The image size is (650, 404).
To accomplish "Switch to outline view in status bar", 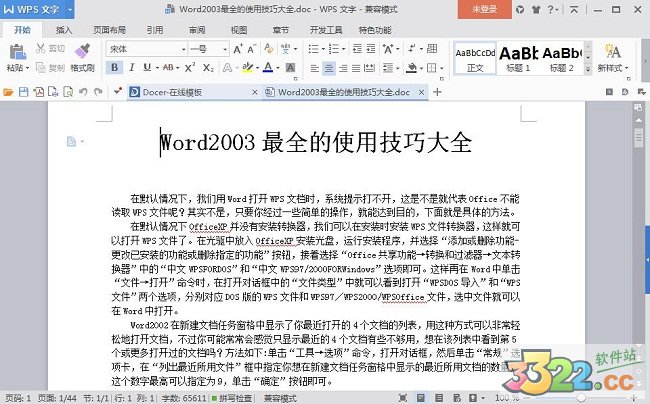I will click(439, 398).
